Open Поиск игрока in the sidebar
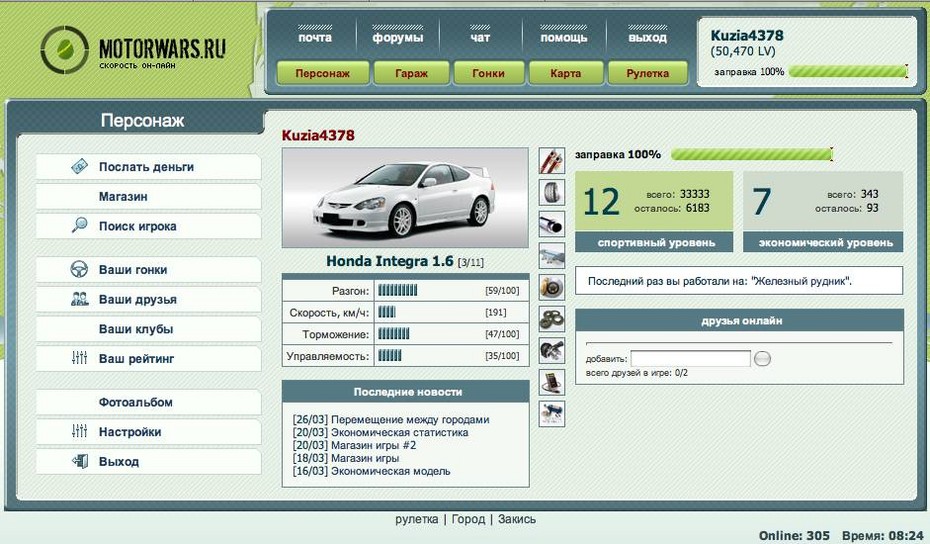Viewport: 930px width, 544px height. tap(148, 226)
